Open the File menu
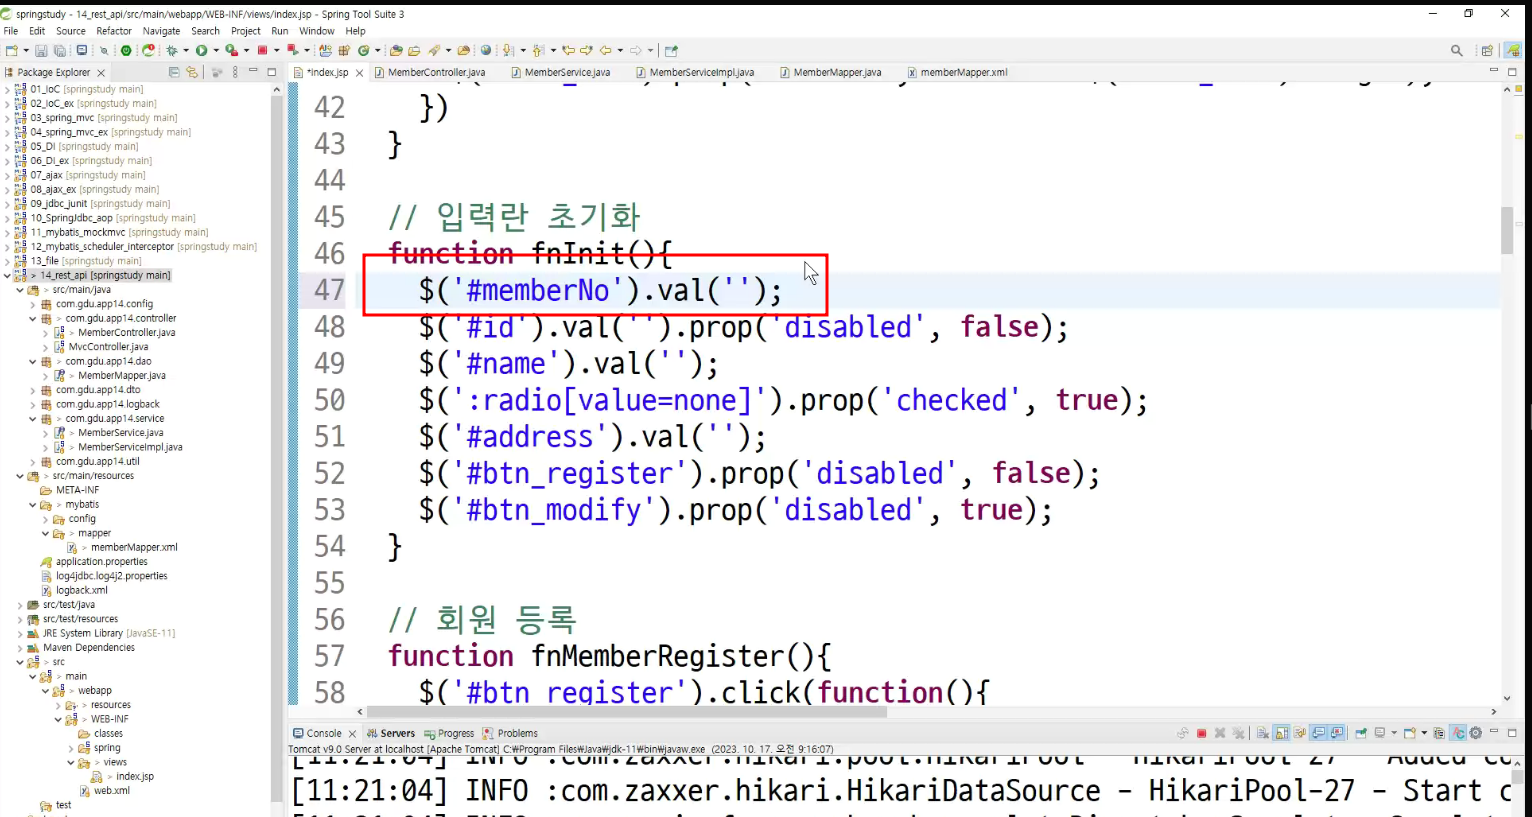Viewport: 1532px width, 817px height. 11,31
